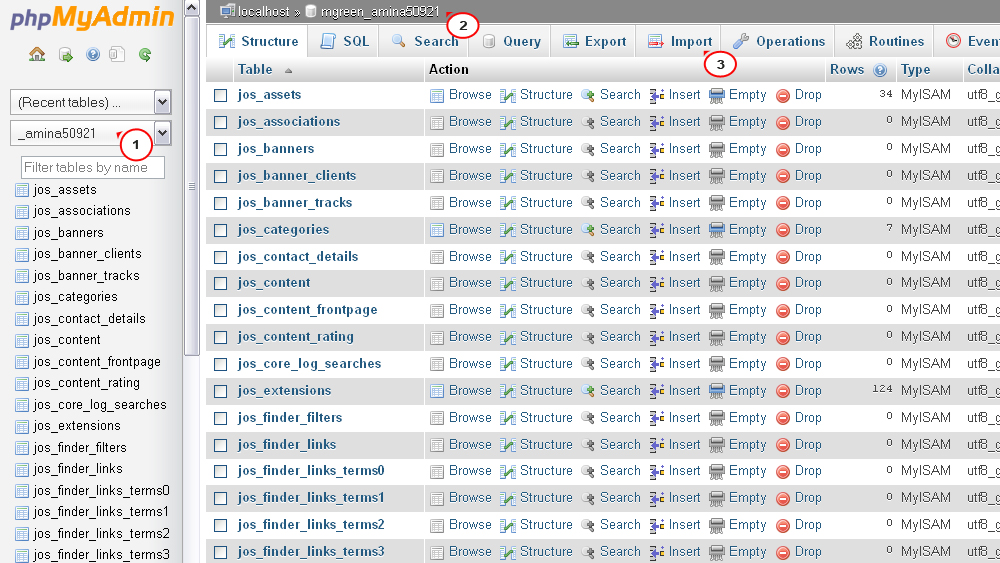Click the Home icon in the sidebar
The width and height of the screenshot is (1000, 563).
[x=37, y=55]
